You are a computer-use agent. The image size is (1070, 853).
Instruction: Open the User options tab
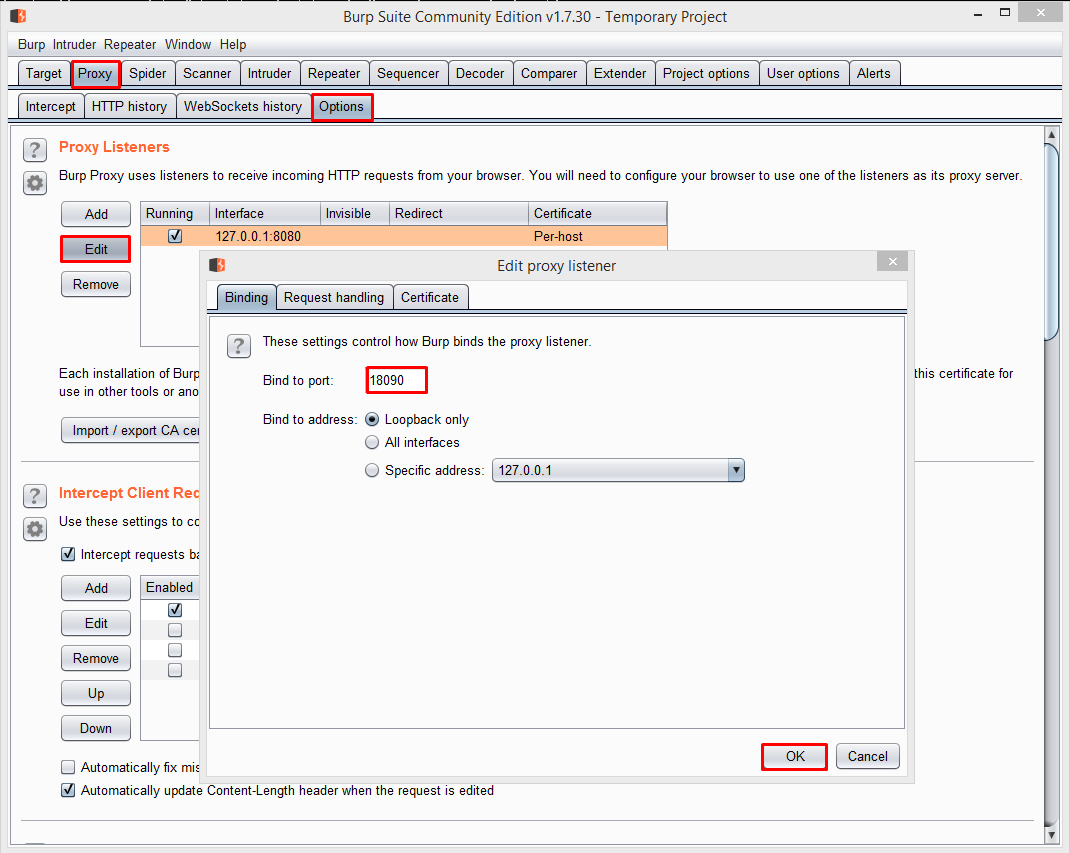click(803, 73)
